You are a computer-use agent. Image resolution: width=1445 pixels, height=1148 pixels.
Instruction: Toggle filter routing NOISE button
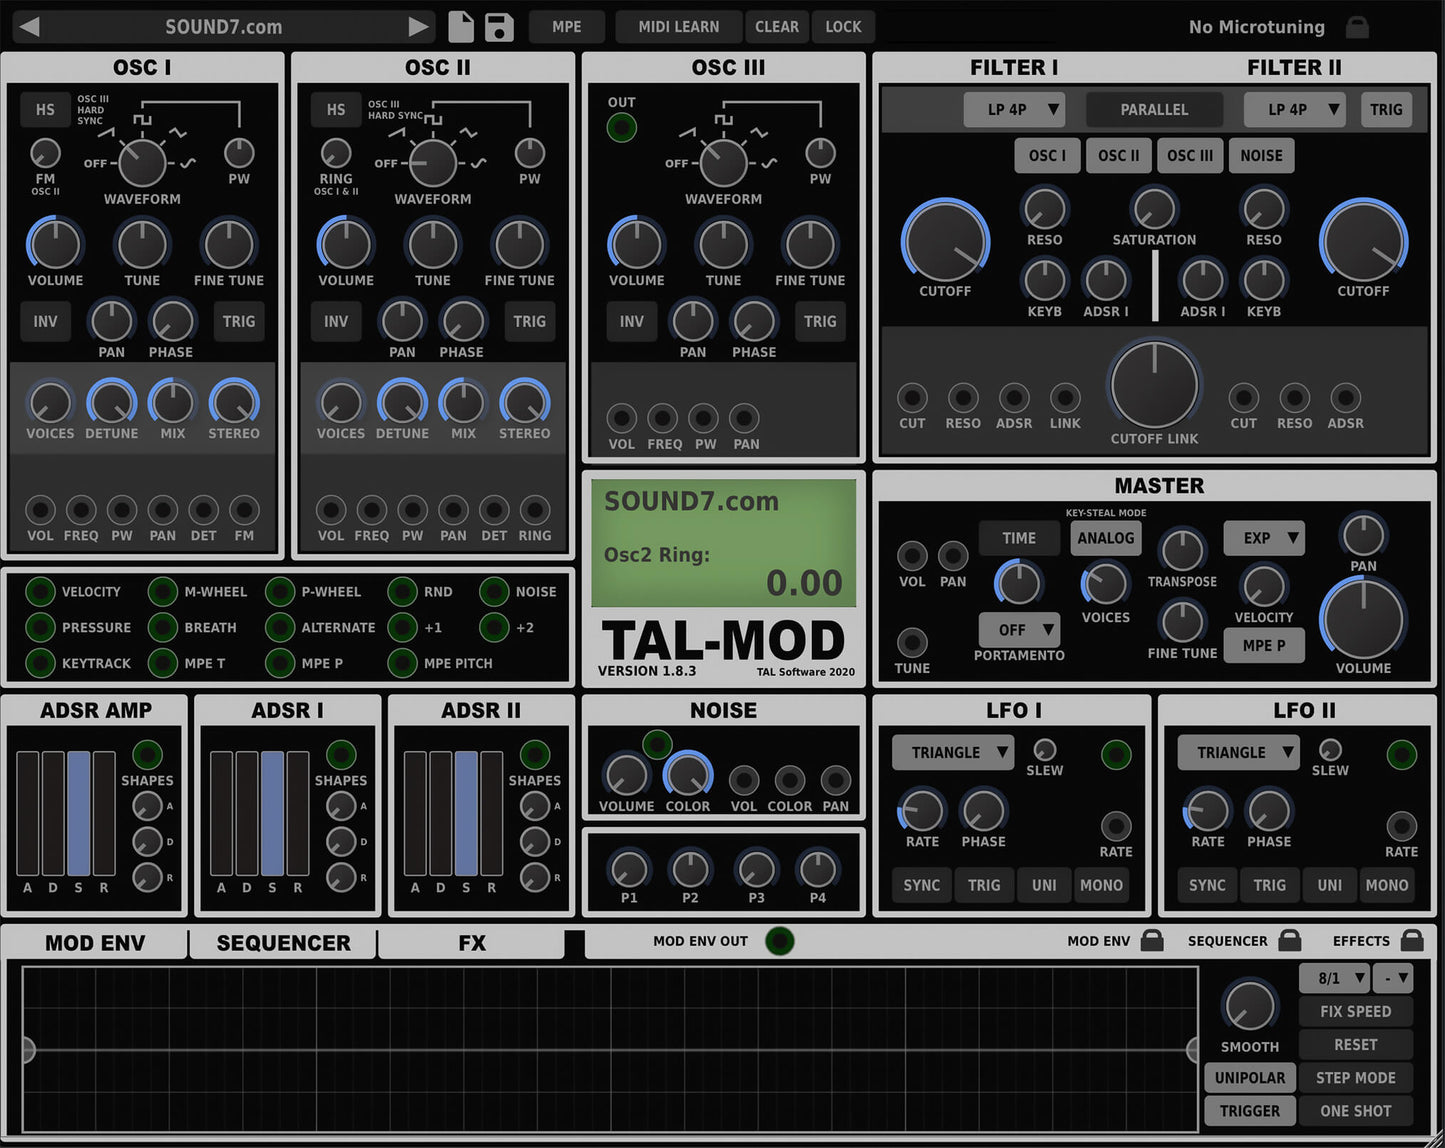tap(1261, 155)
